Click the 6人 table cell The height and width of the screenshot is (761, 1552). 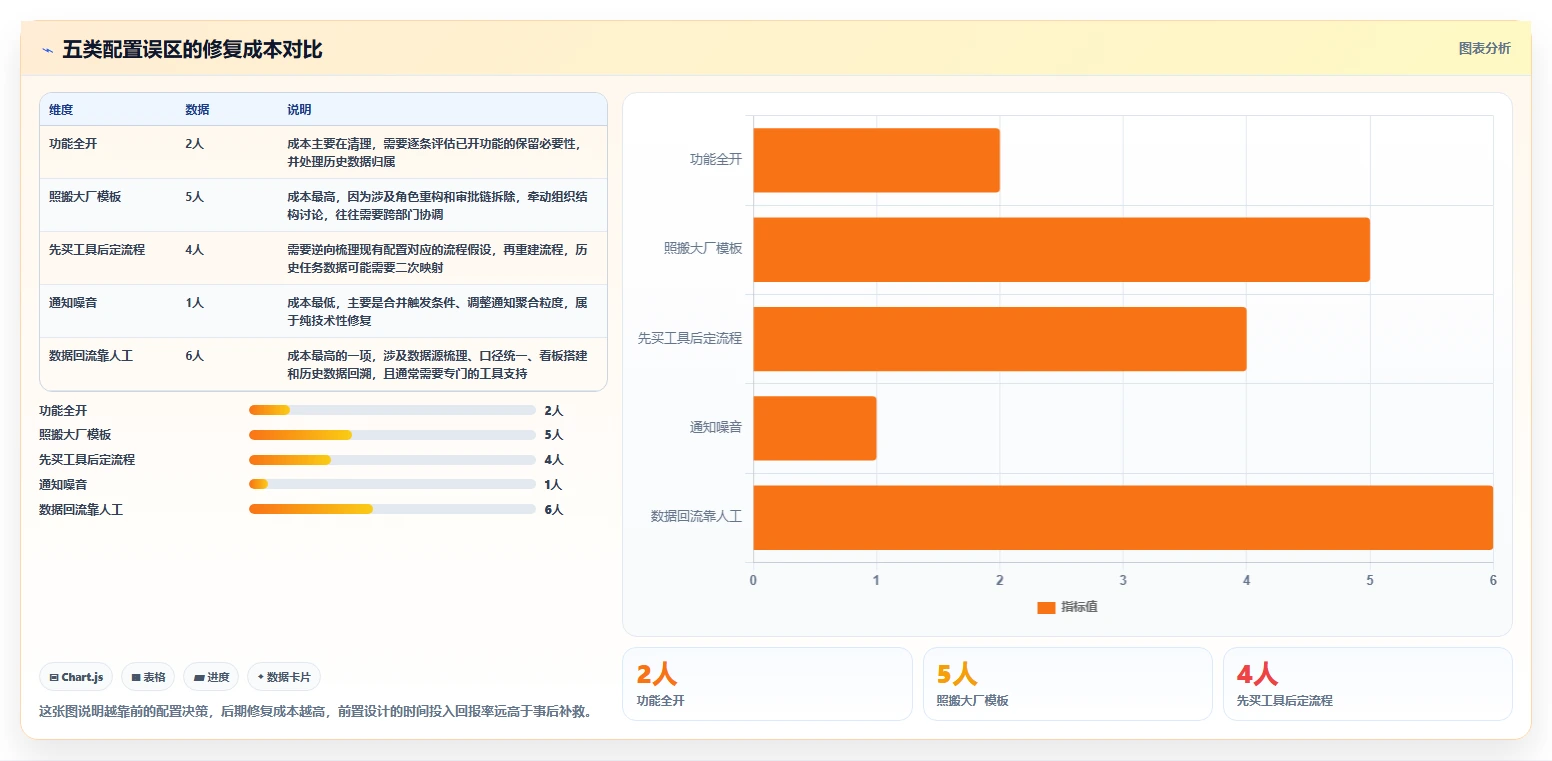click(195, 355)
